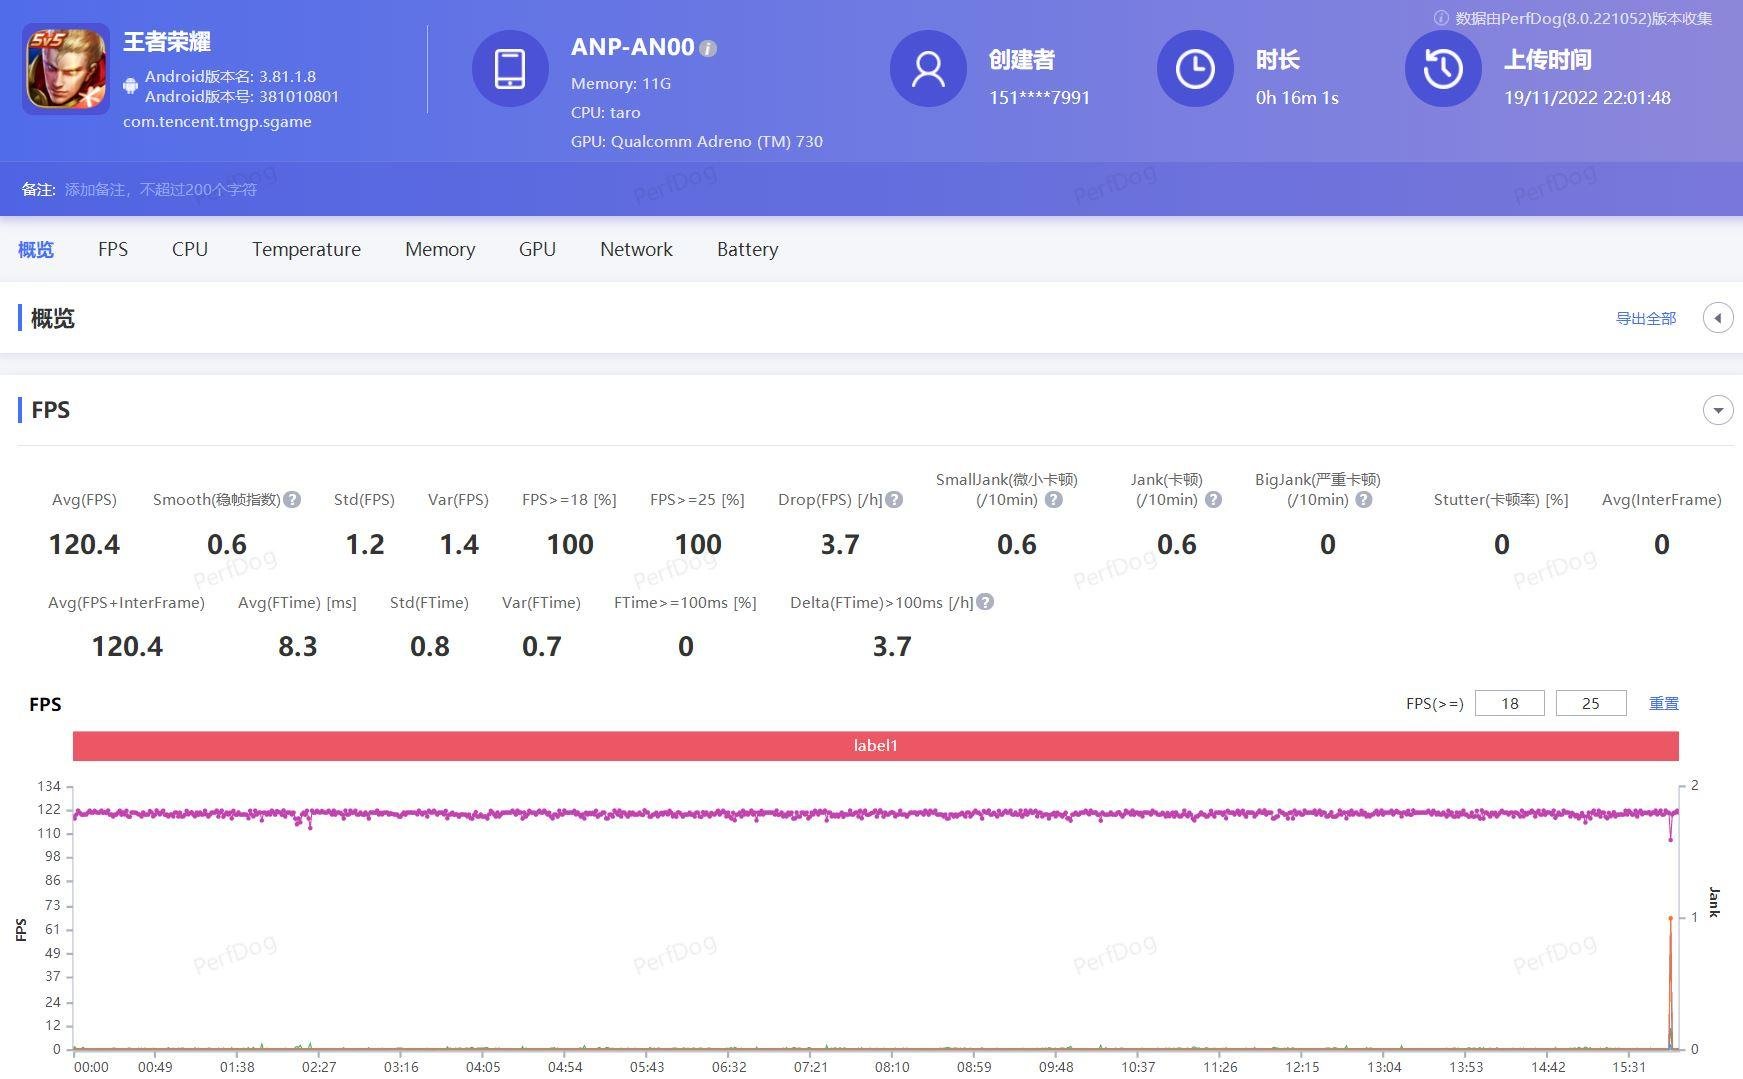Show help for BigJank metric
This screenshot has width=1743, height=1079.
click(x=1364, y=500)
